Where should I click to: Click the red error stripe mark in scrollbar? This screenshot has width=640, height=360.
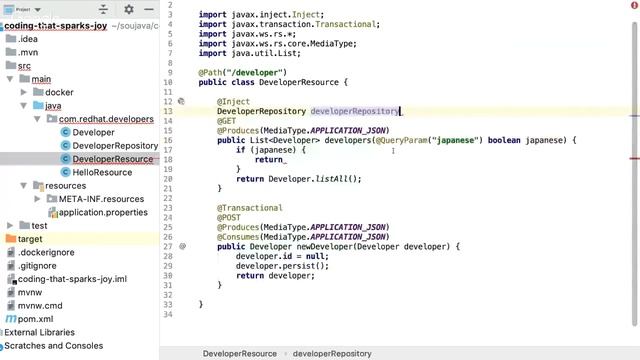[x=634, y=158]
